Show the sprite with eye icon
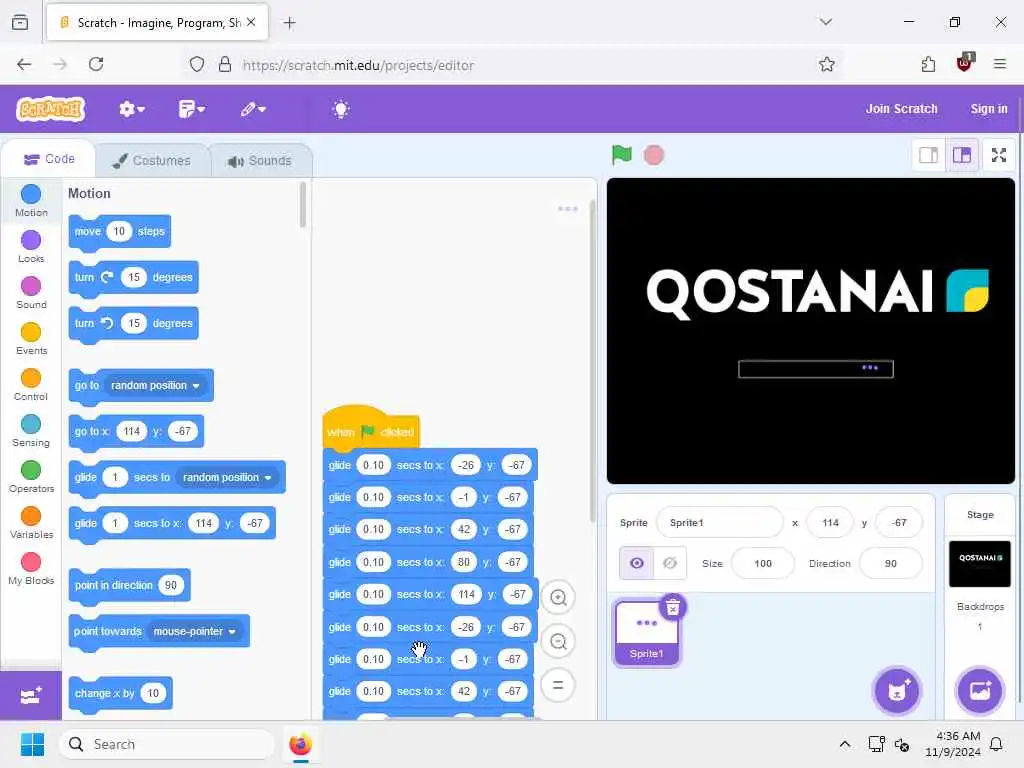Screen dimensions: 1024x768 pos(637,563)
